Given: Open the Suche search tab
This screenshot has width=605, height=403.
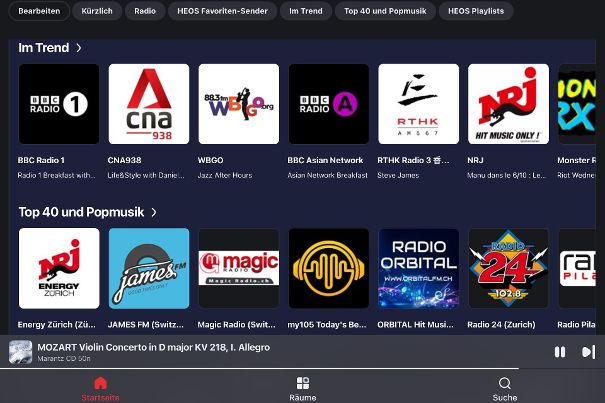Looking at the screenshot, I should 505,389.
